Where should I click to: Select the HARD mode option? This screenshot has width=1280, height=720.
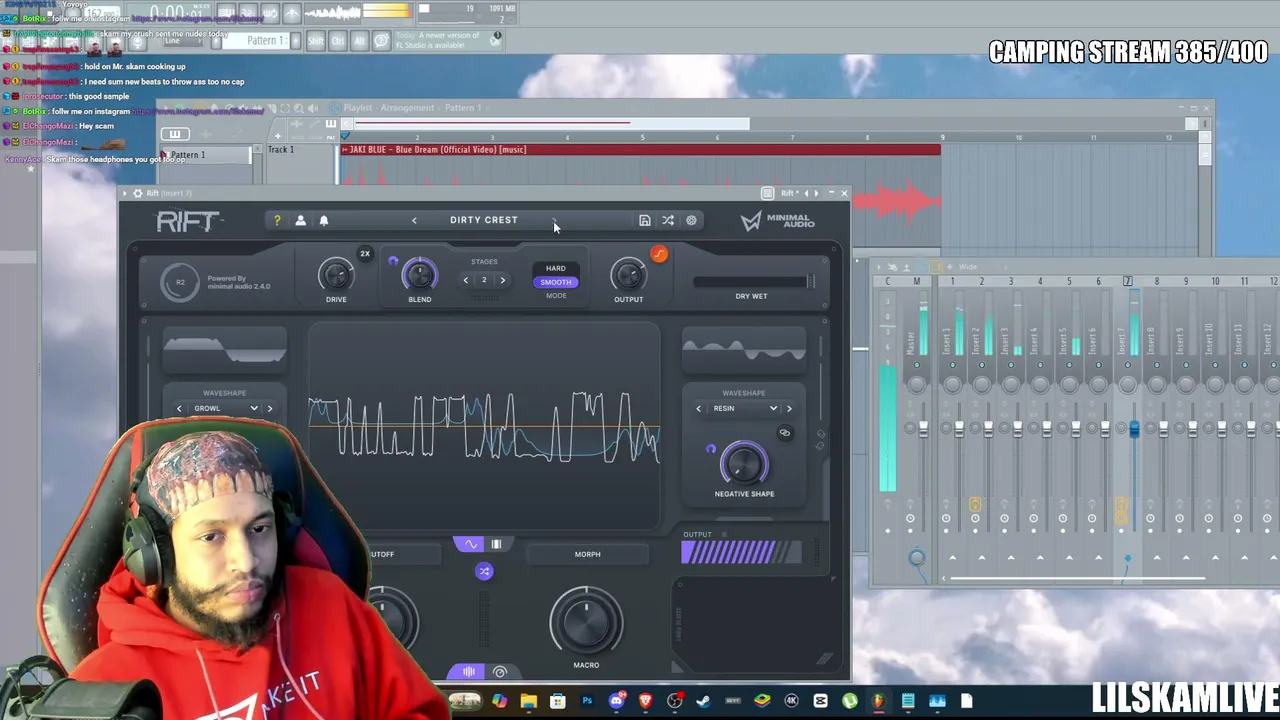pos(556,268)
